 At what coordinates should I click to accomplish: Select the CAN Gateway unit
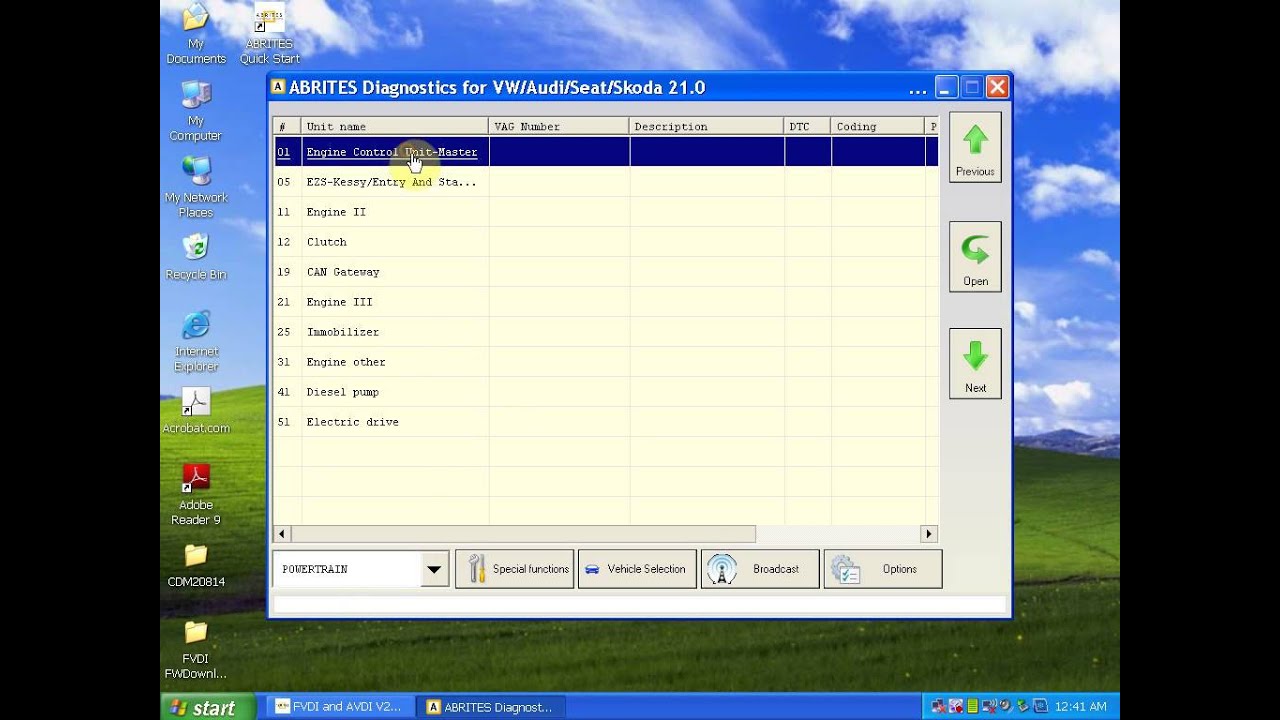[x=605, y=272]
